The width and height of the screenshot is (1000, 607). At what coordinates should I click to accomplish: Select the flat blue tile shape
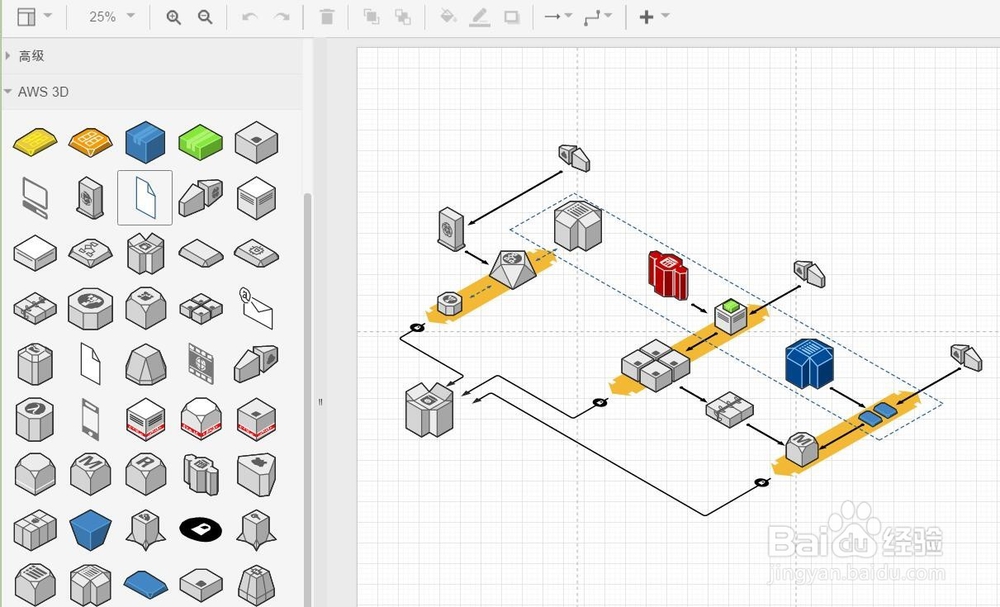tap(145, 585)
